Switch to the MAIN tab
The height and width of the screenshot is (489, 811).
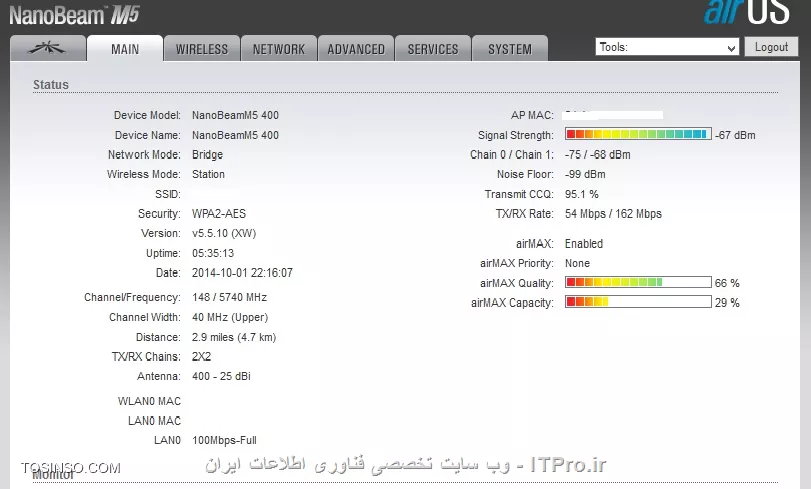coord(125,49)
